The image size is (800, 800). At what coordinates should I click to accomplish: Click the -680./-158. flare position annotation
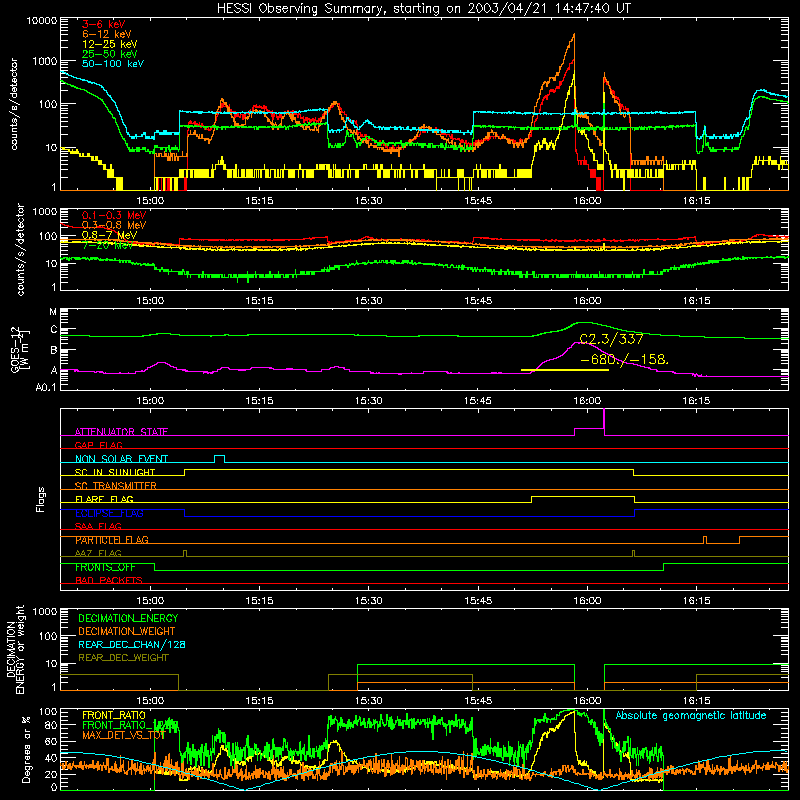coord(624,359)
